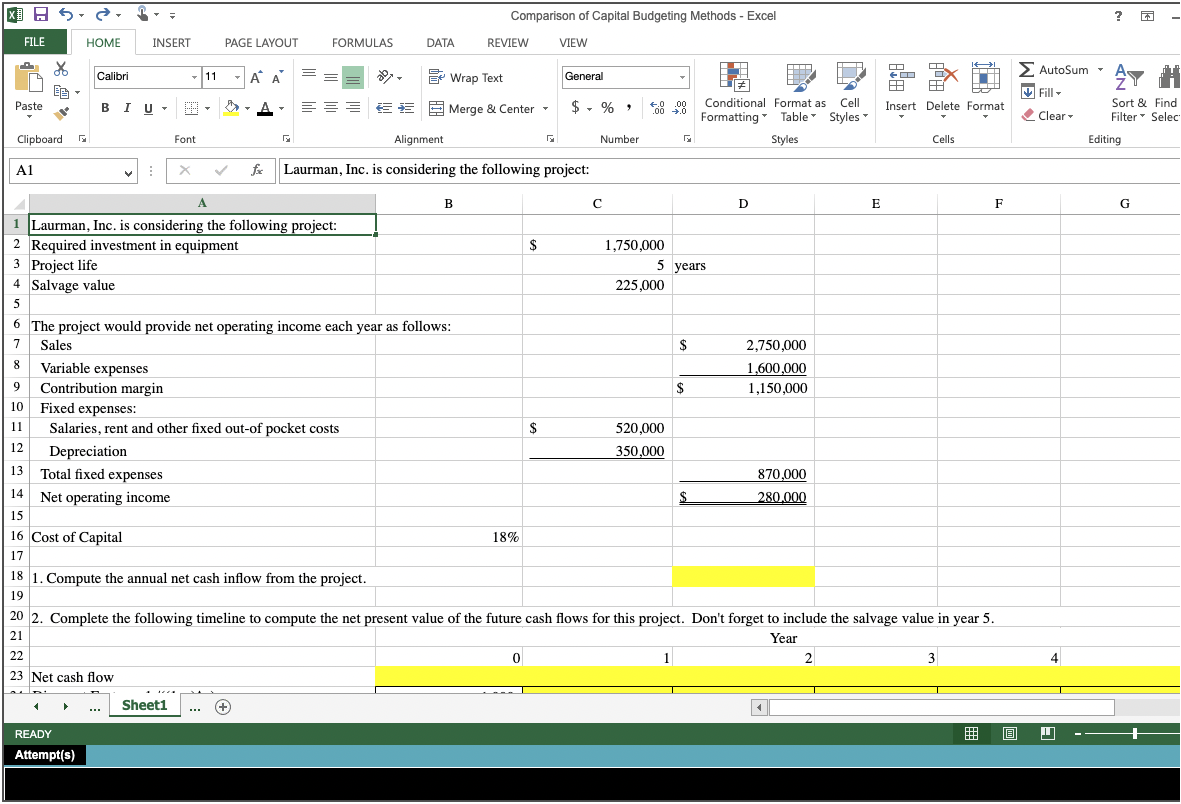This screenshot has width=1181, height=804.
Task: Open the font size dropdown
Action: (x=239, y=76)
